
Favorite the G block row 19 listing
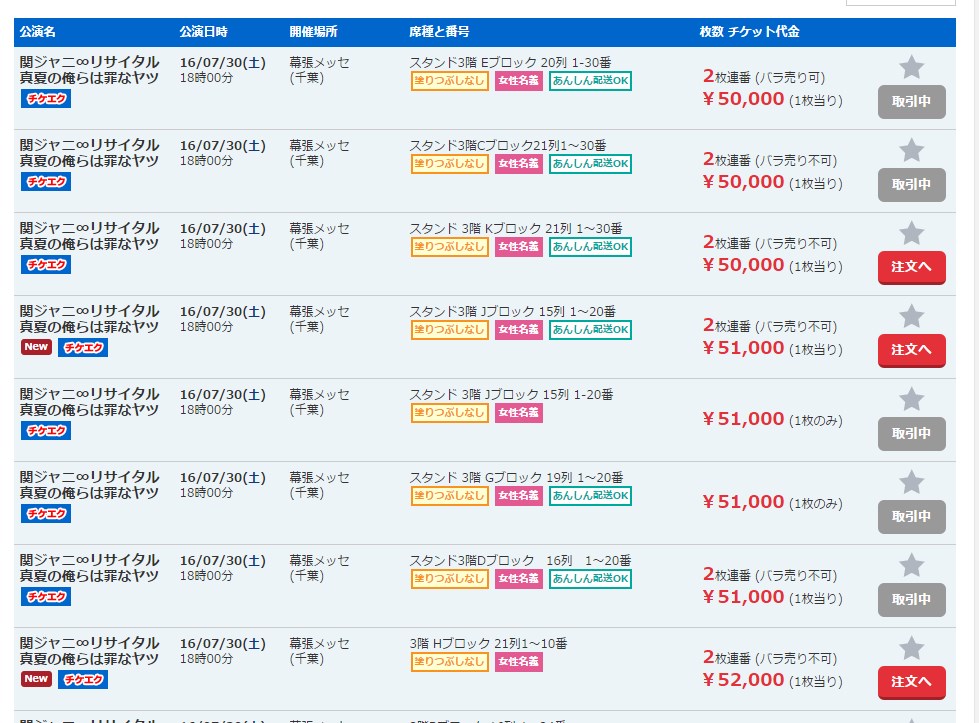[912, 483]
